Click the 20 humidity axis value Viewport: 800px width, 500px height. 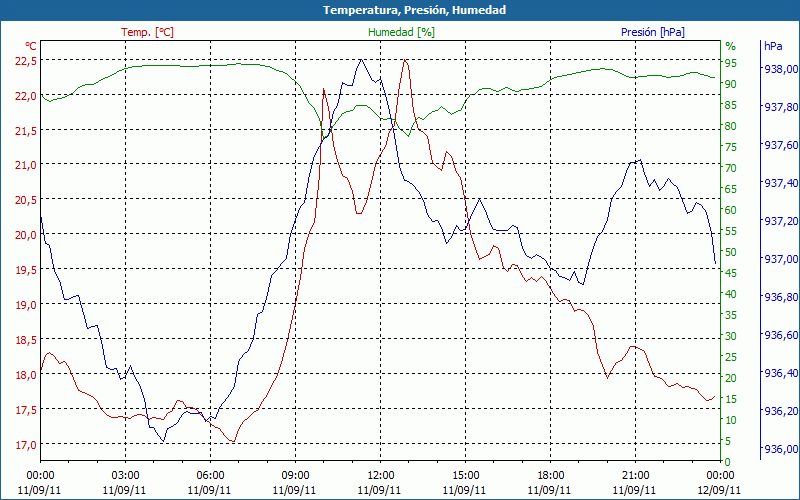tap(731, 378)
